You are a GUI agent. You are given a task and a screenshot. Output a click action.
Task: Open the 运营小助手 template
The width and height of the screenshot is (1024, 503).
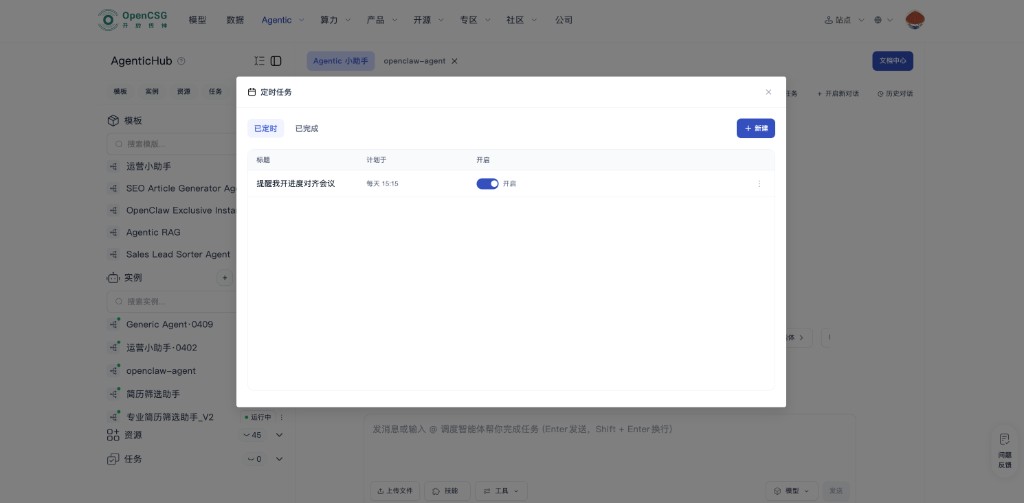(148, 167)
